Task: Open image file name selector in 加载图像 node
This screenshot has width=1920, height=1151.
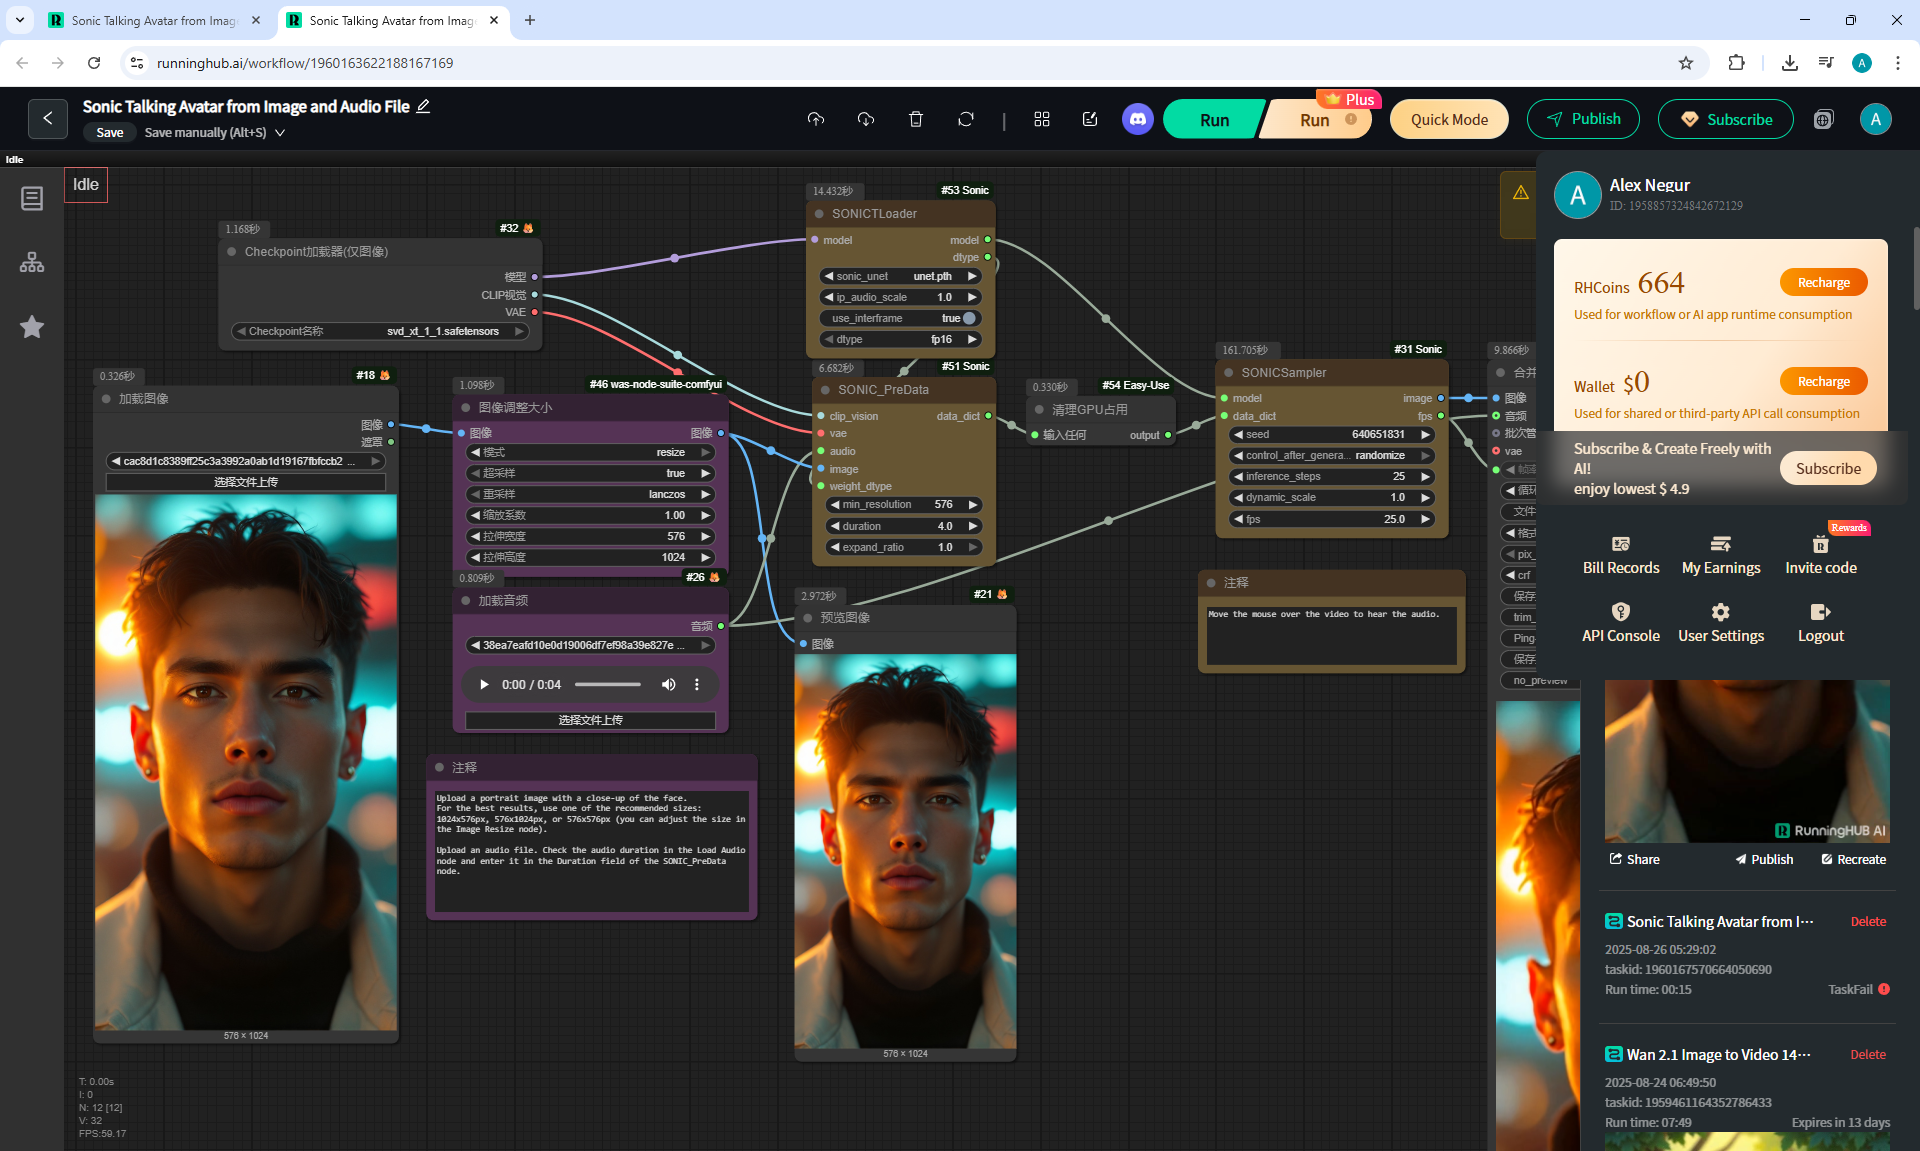Action: (x=245, y=461)
